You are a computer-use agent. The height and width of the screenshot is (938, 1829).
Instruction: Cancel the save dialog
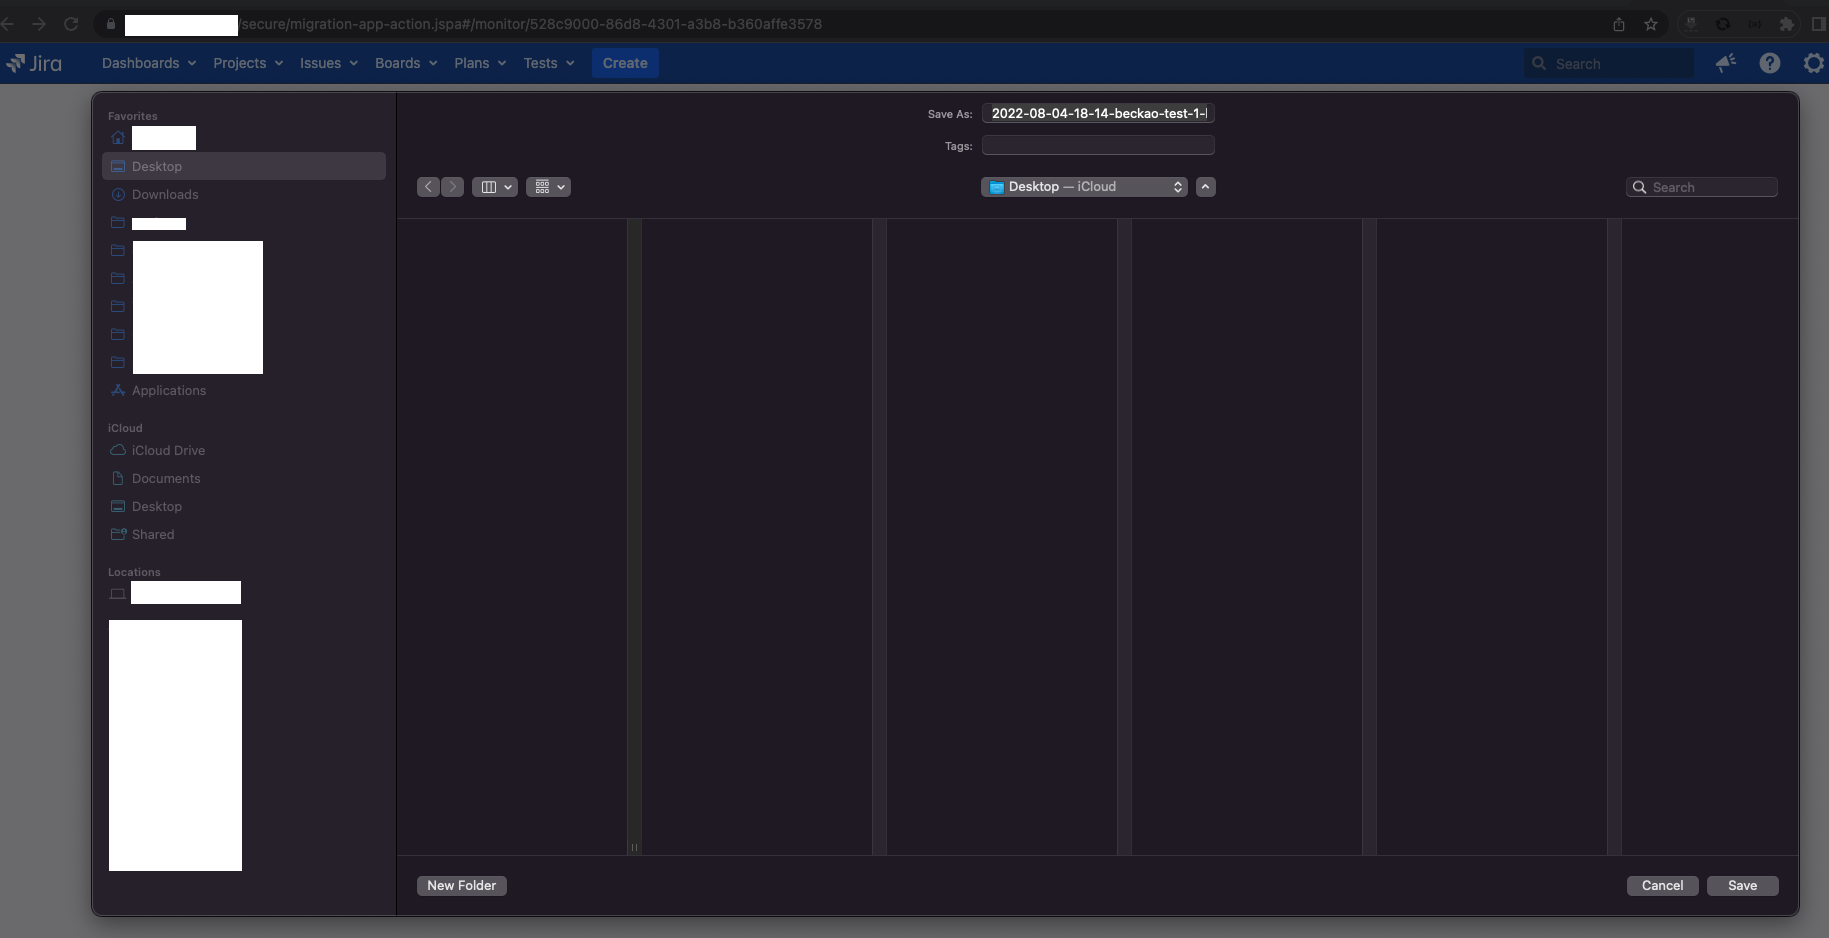[x=1663, y=886]
